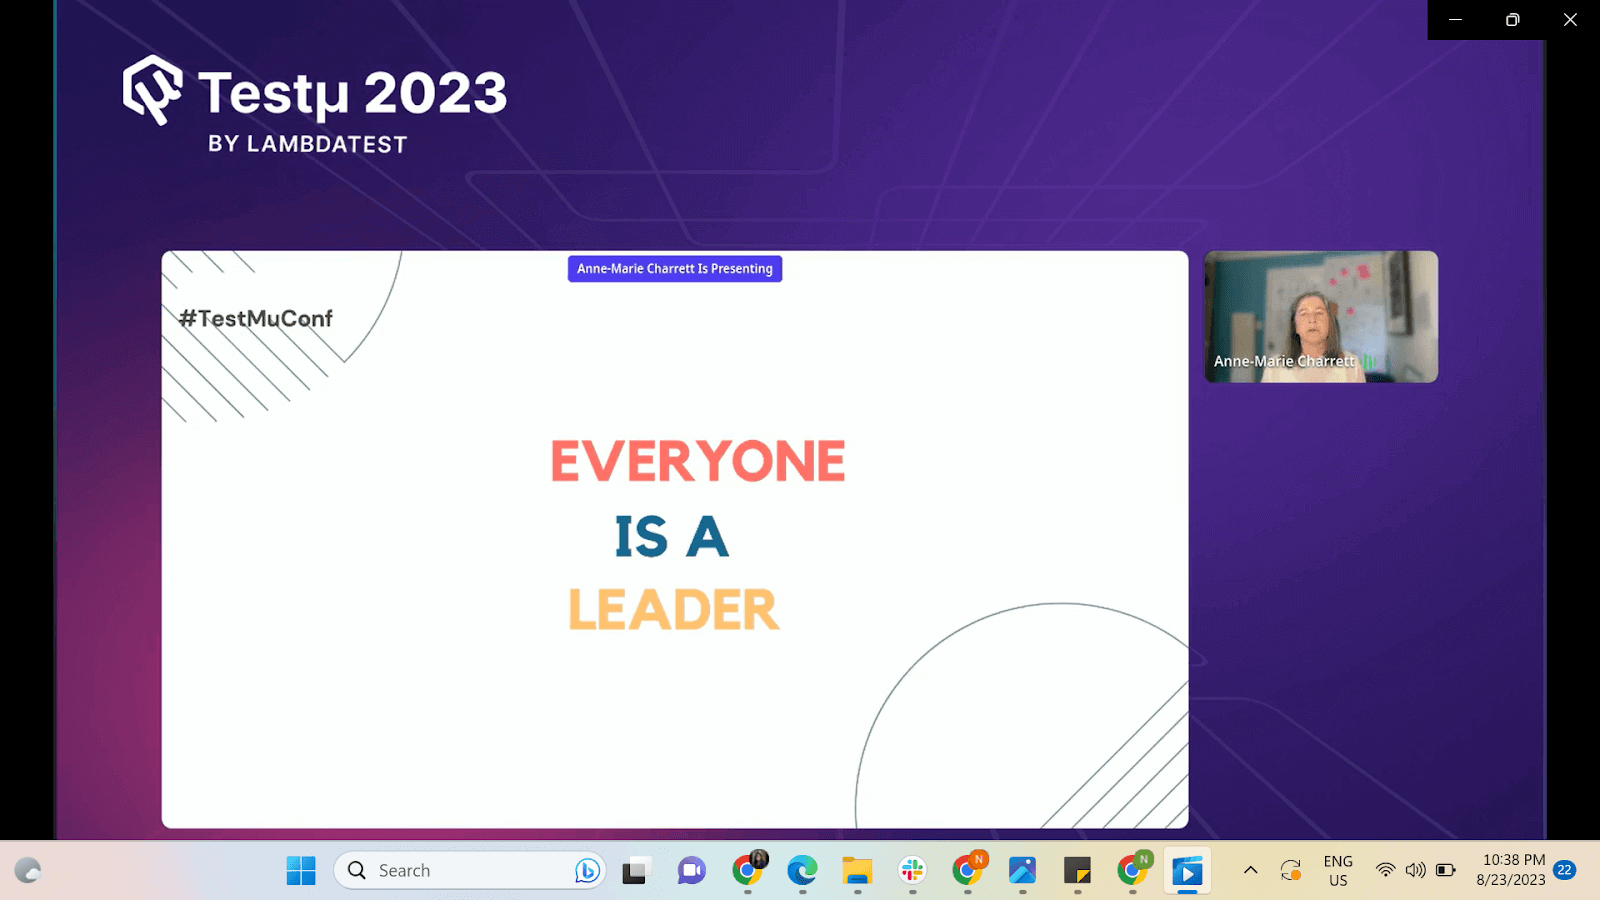Open the Wi-Fi network tray icon

click(1385, 870)
